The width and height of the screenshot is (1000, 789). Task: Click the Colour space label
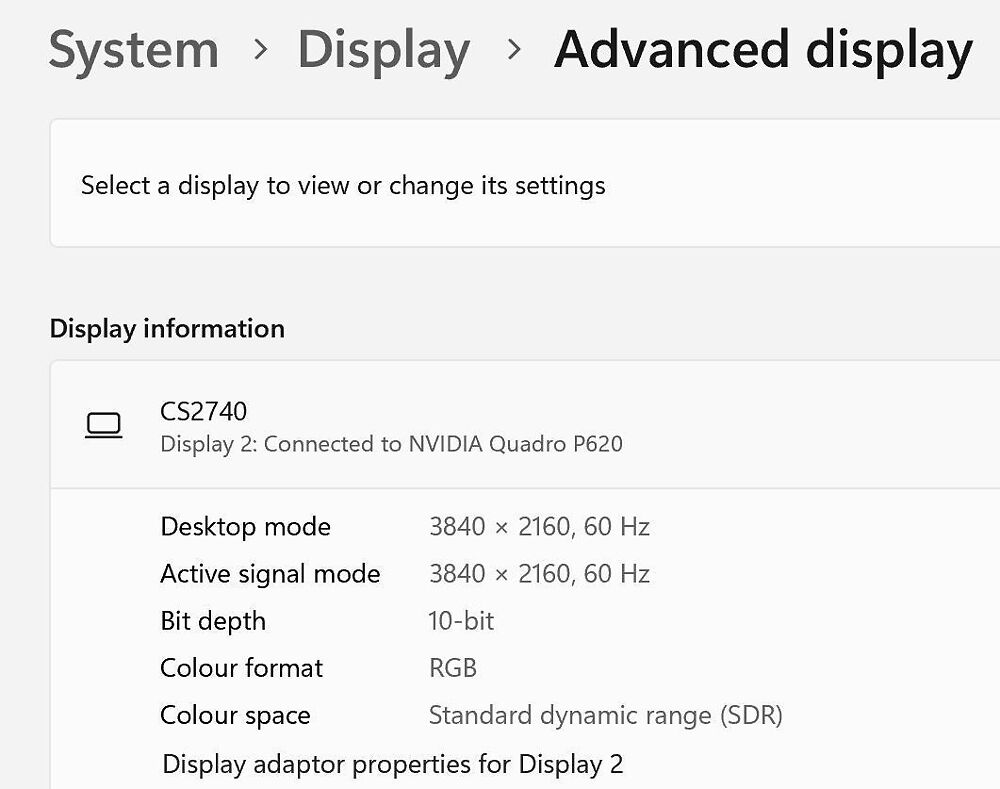[x=235, y=716]
